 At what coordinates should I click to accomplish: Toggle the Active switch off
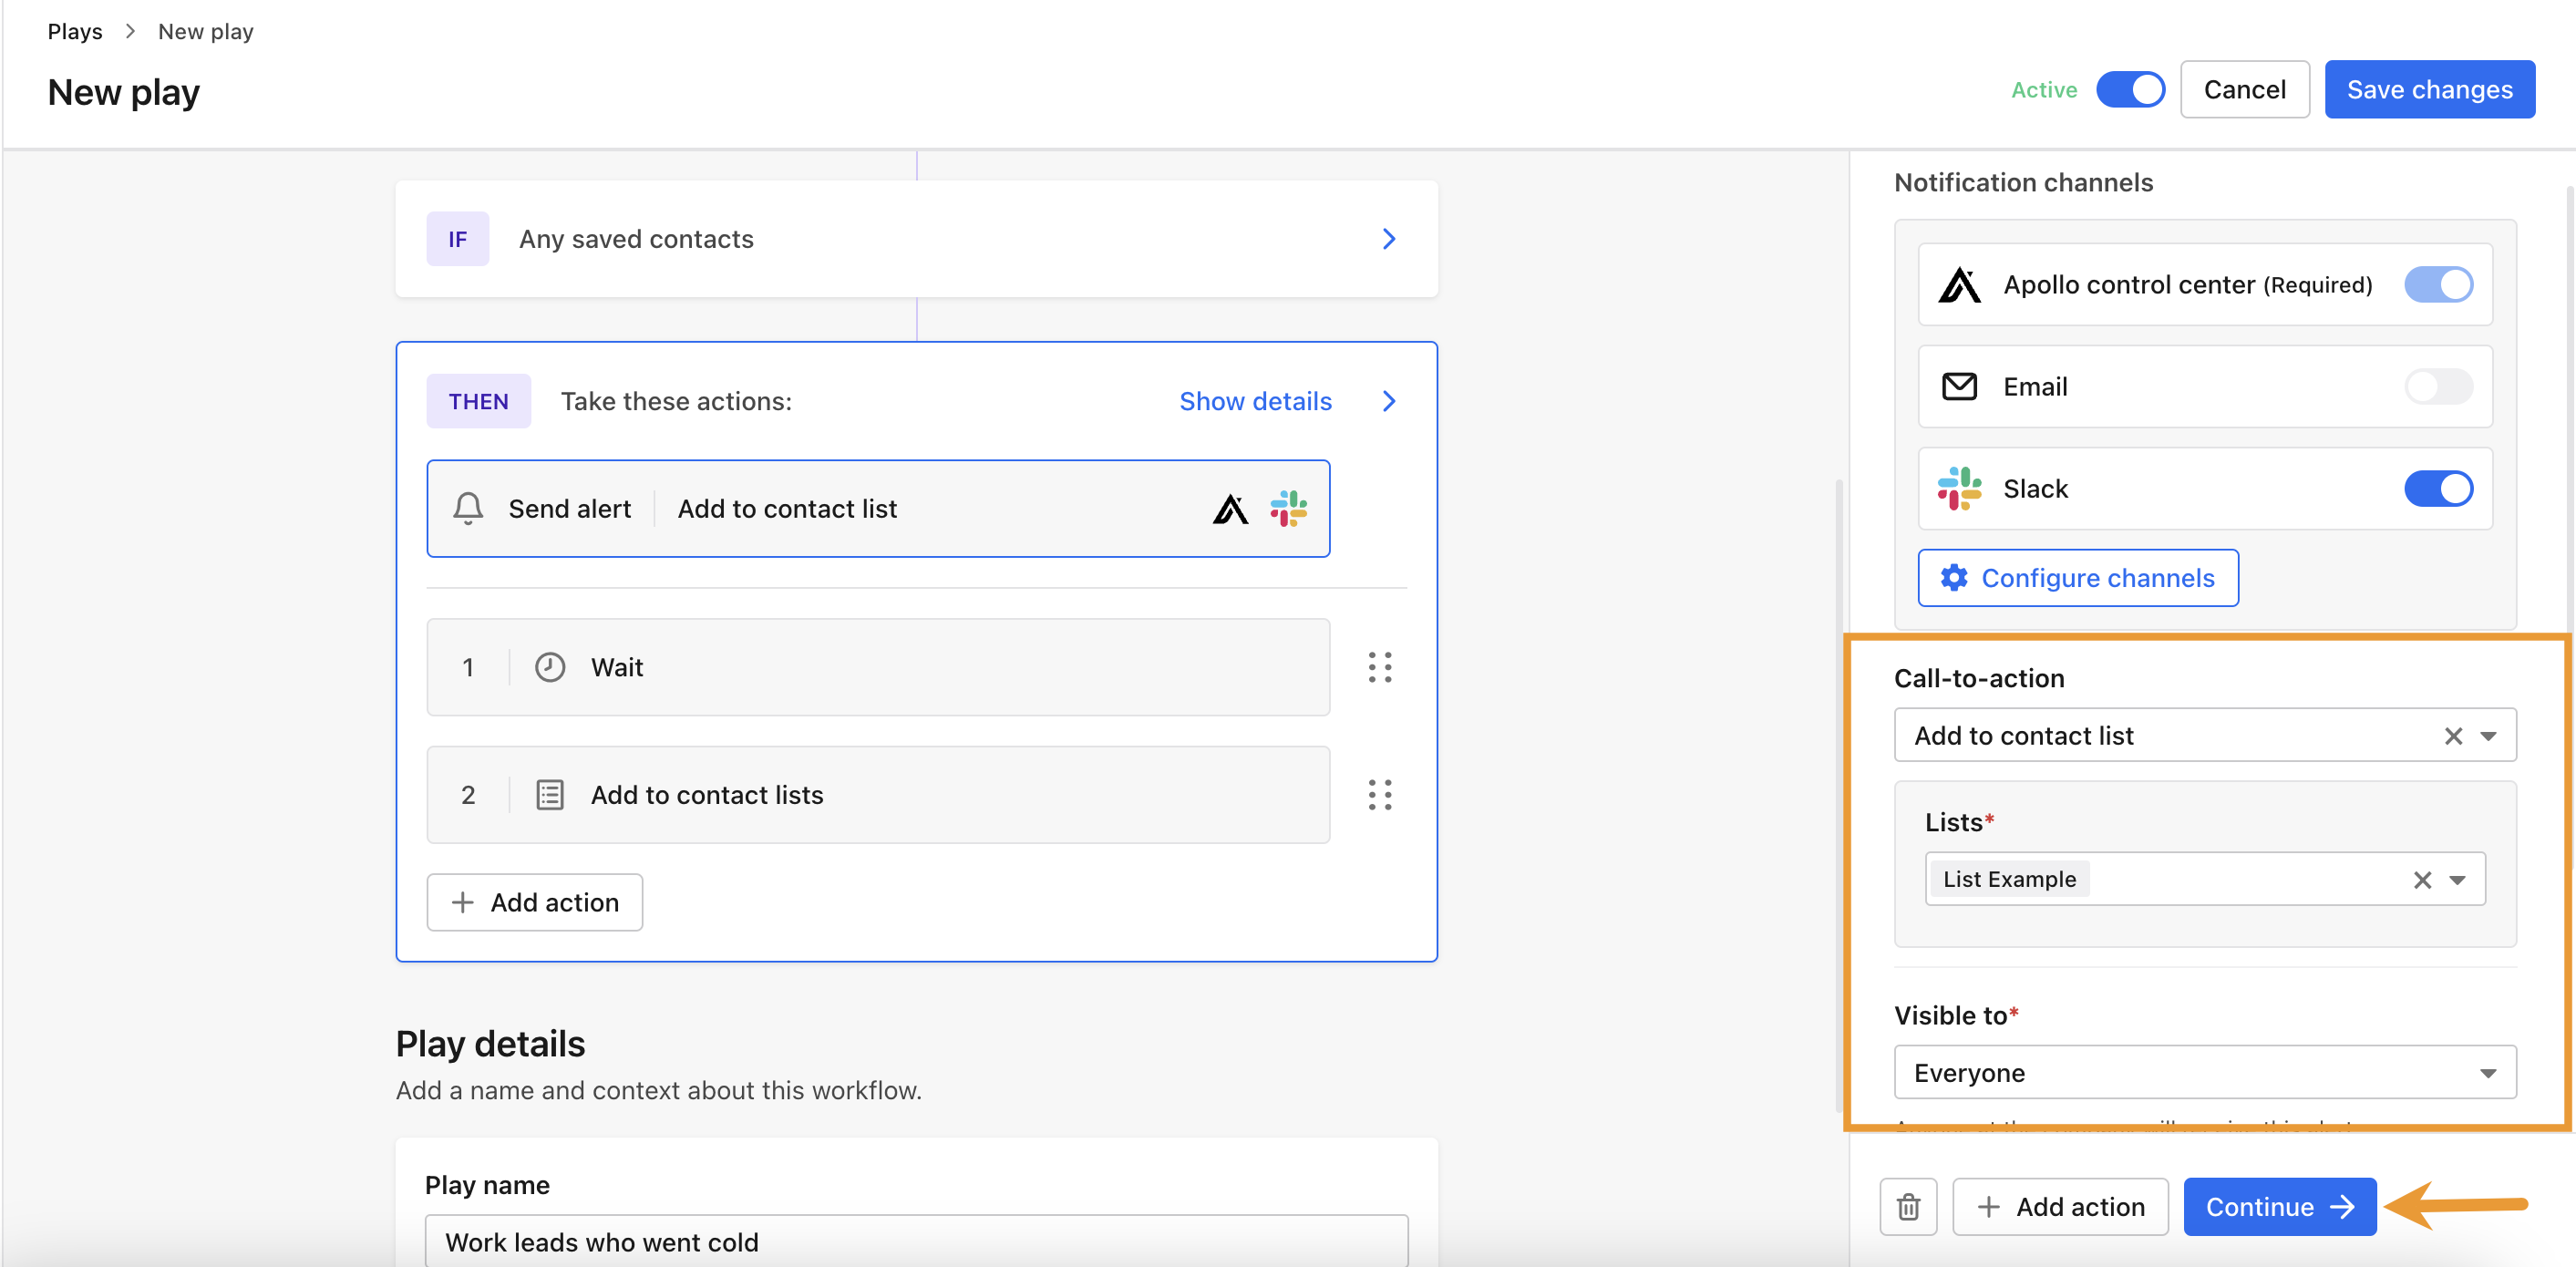2131,89
